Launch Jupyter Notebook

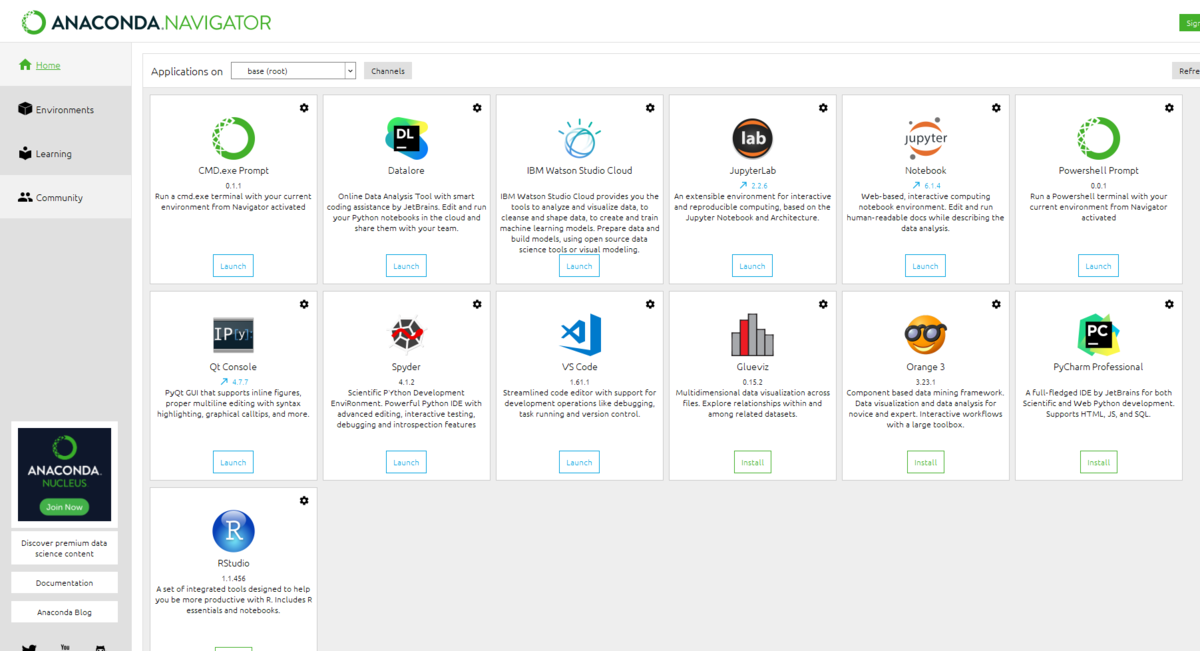(x=925, y=266)
